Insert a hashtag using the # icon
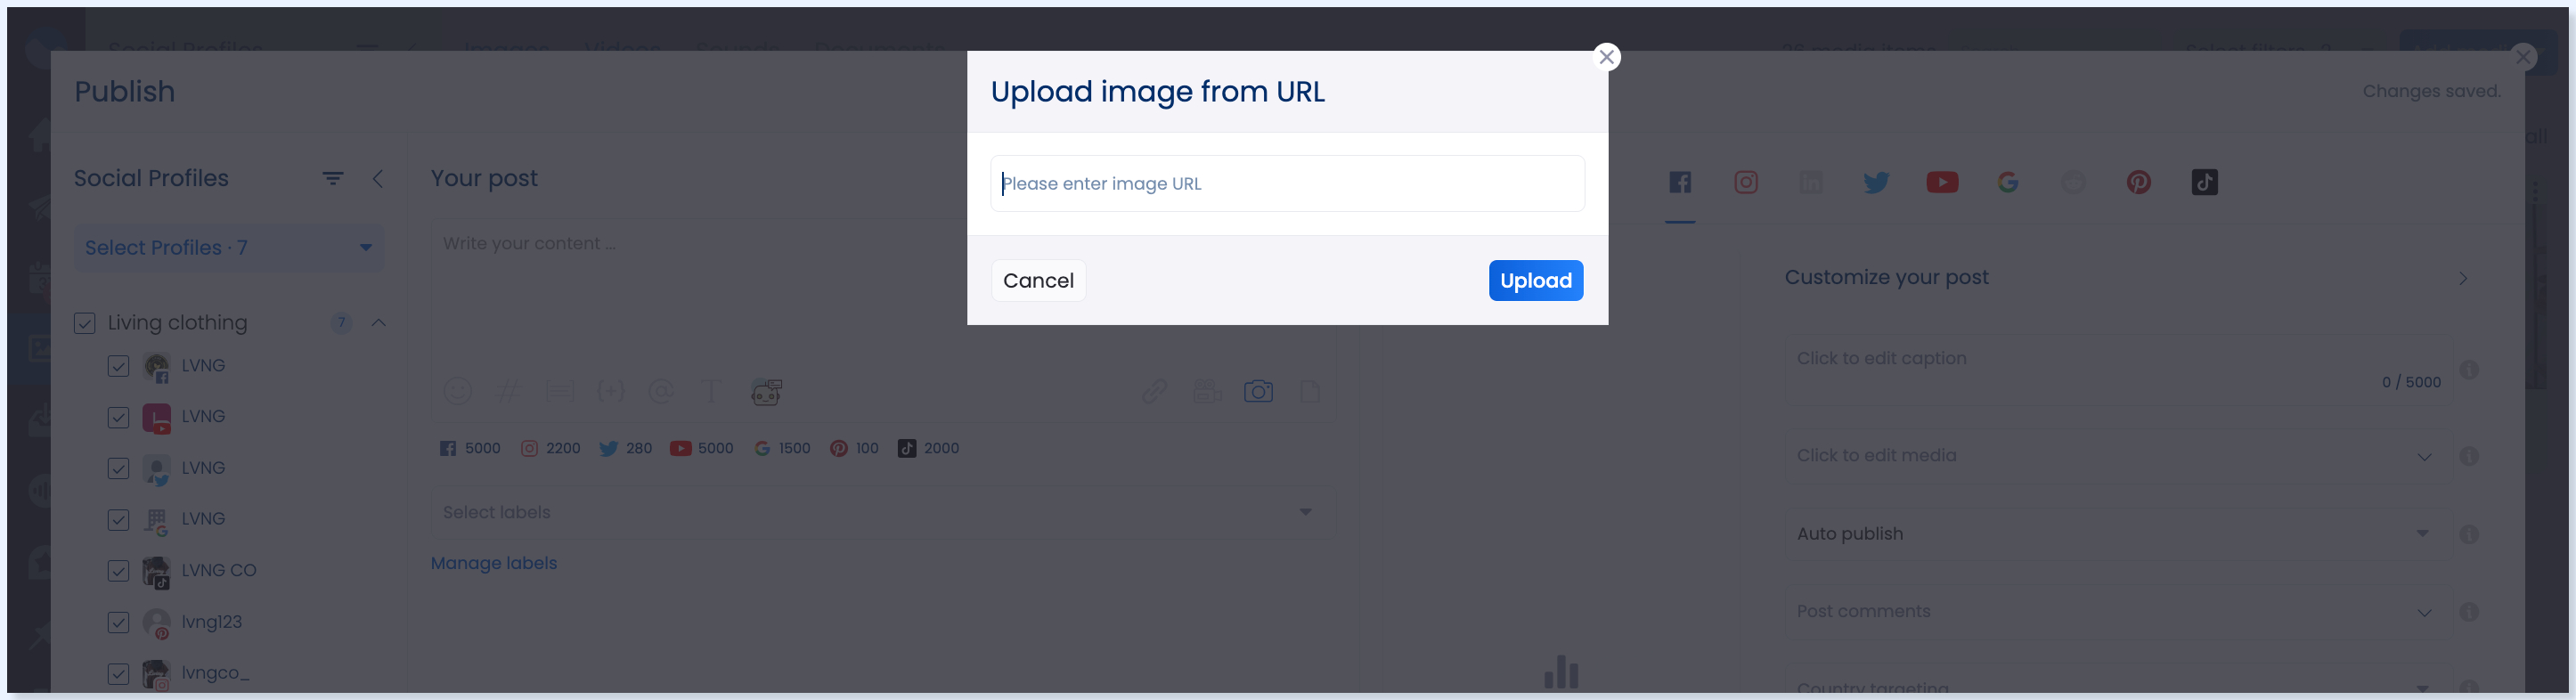The height and width of the screenshot is (700, 2576). (508, 391)
